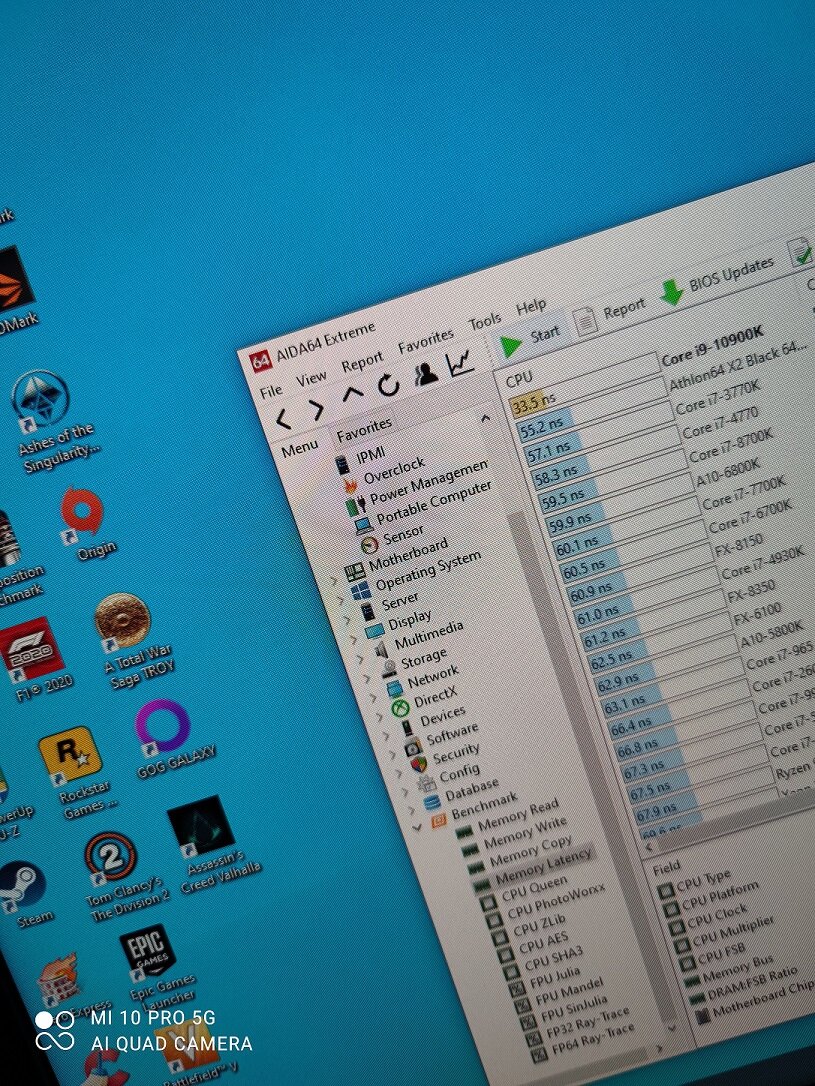Click the Server icon in the tree

pyautogui.click(x=367, y=612)
